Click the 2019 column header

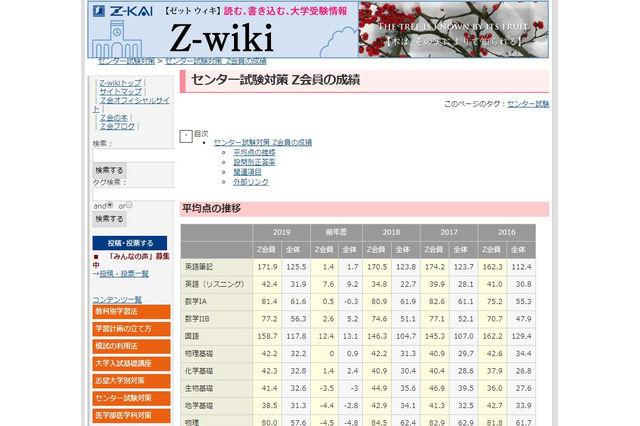point(281,232)
